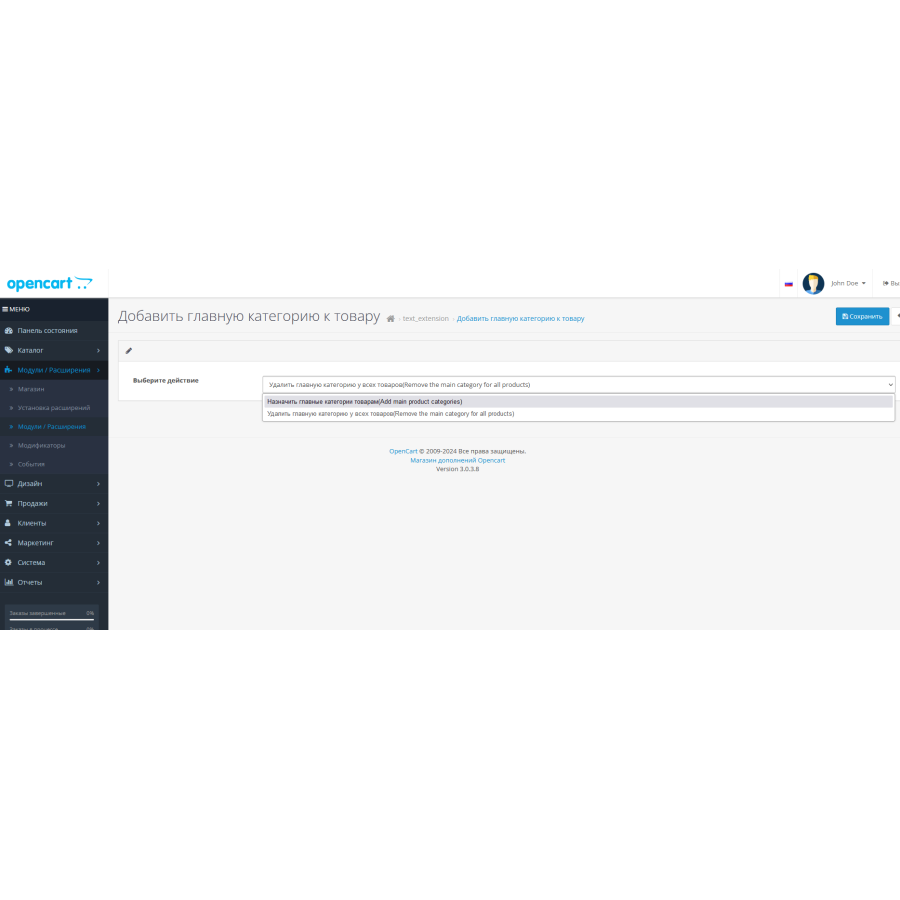This screenshot has width=900, height=900.
Task: Open Панель состояния in sidebar
Action: pyautogui.click(x=47, y=331)
